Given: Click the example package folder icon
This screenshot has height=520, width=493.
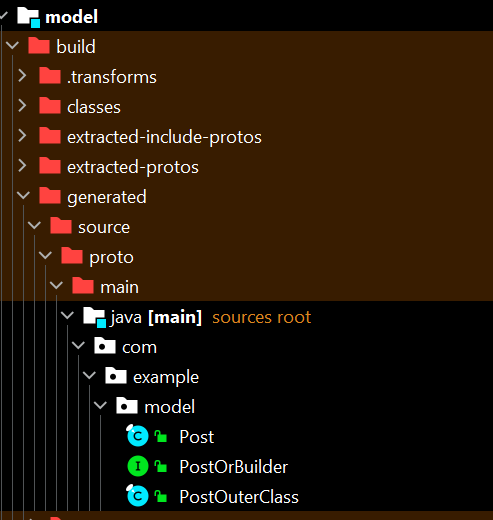Looking at the screenshot, I should 116,376.
